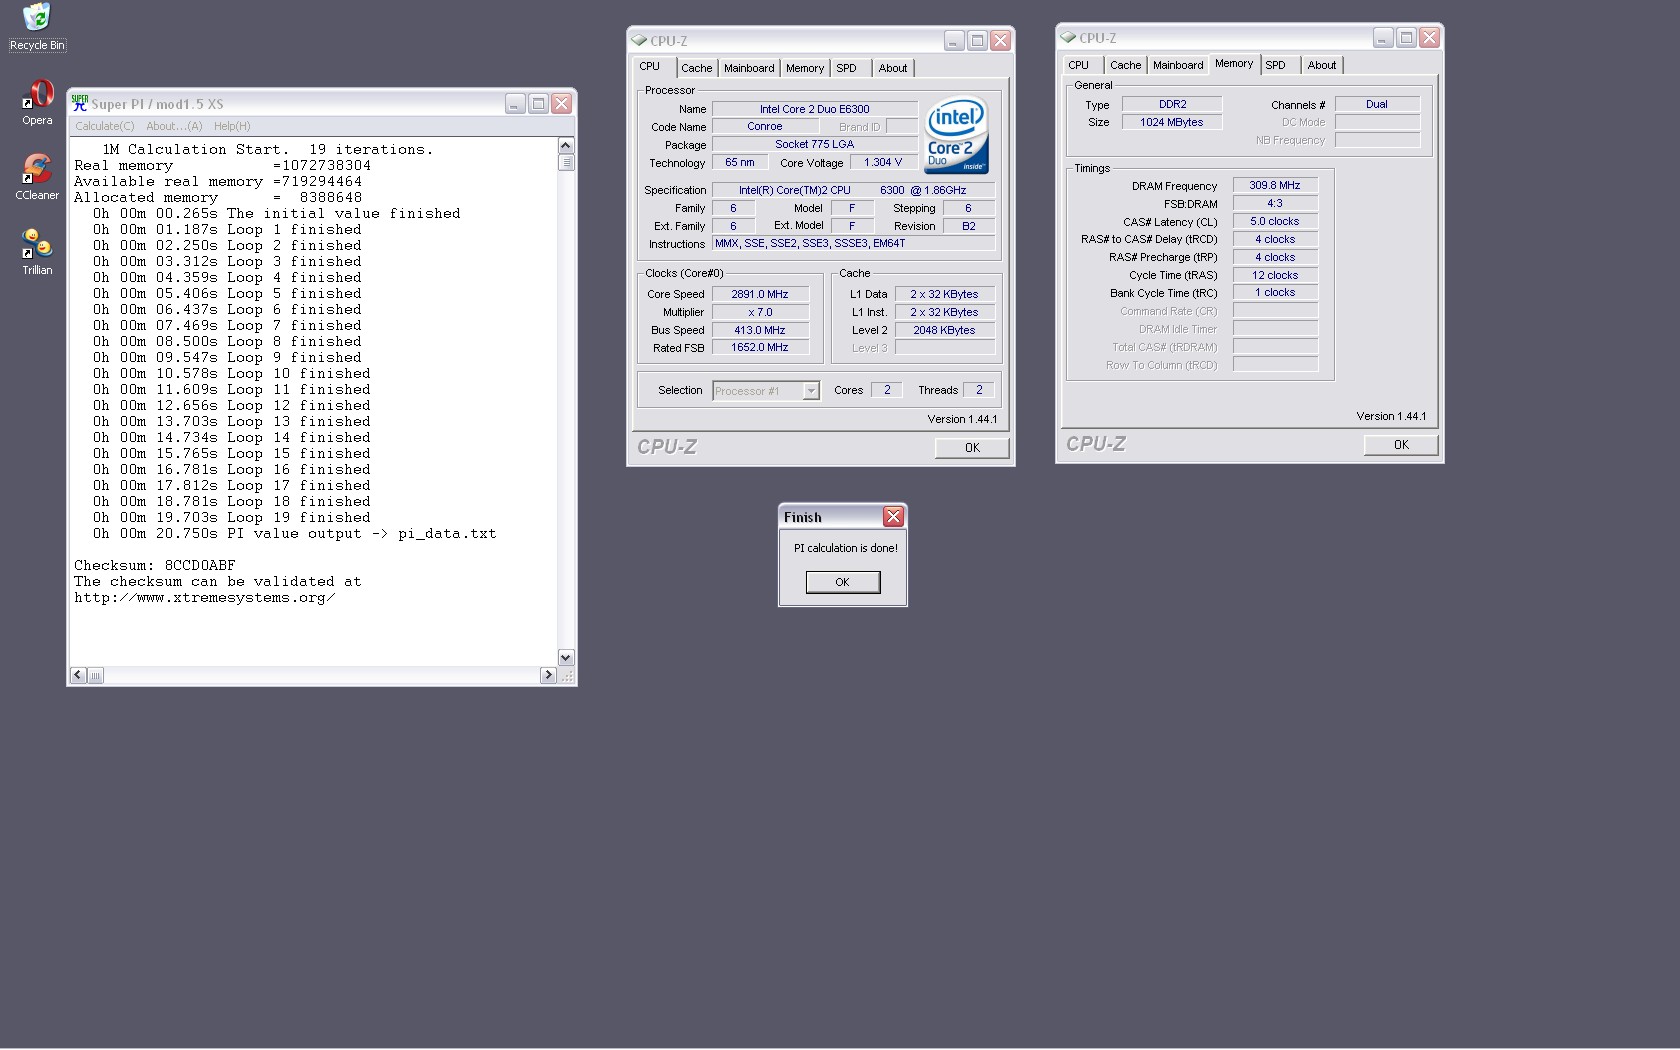Click the Super PI title bar icon

(x=80, y=104)
